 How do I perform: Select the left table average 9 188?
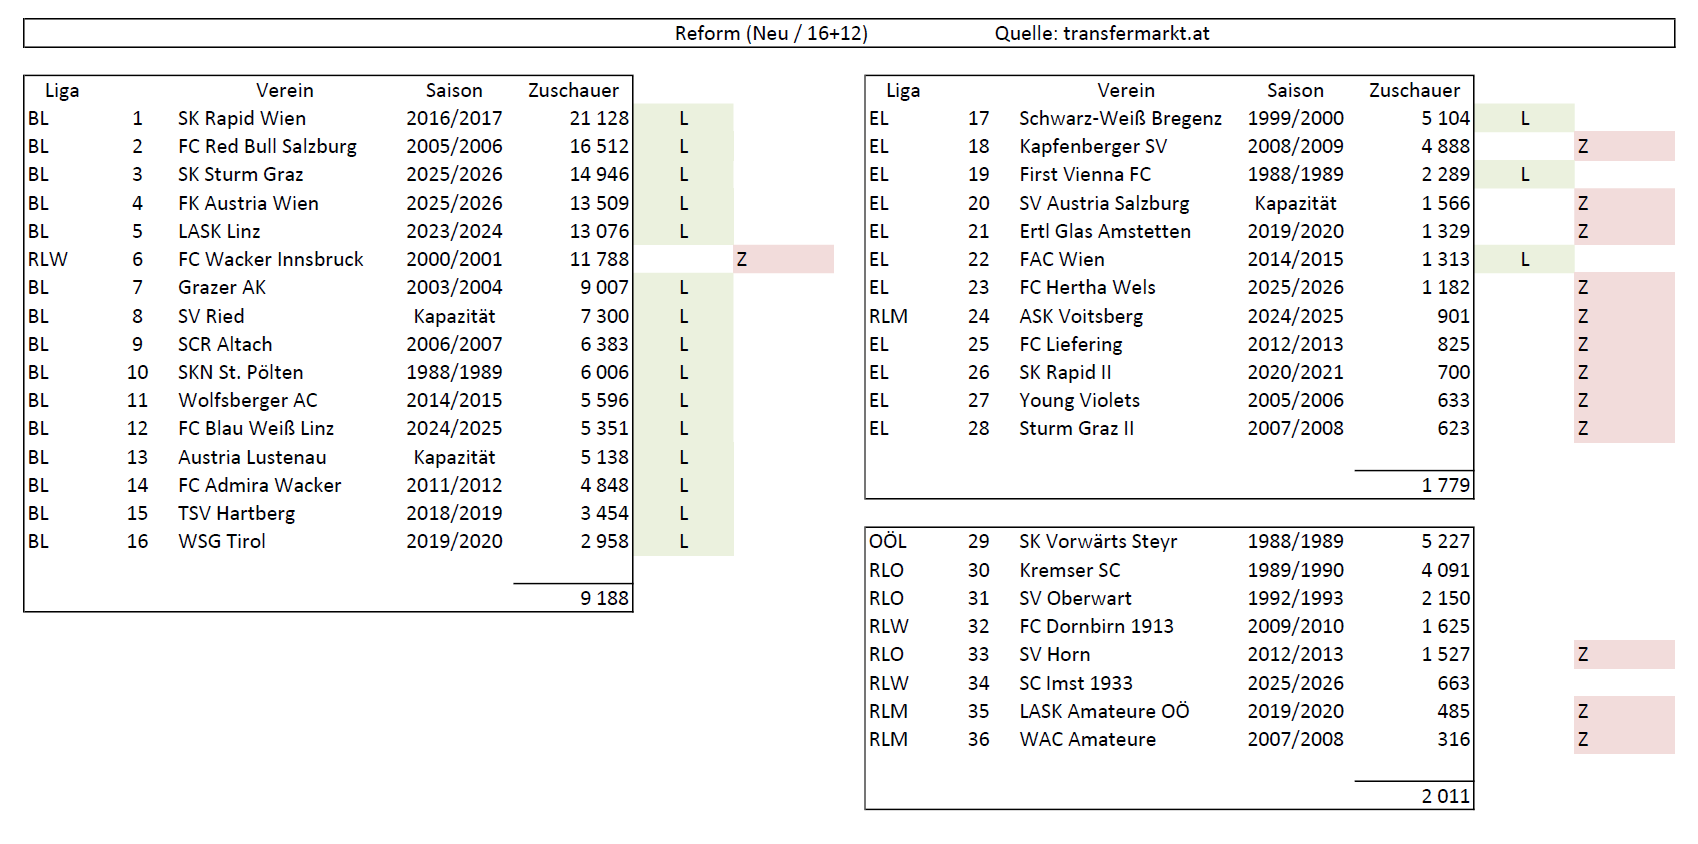click(x=604, y=598)
